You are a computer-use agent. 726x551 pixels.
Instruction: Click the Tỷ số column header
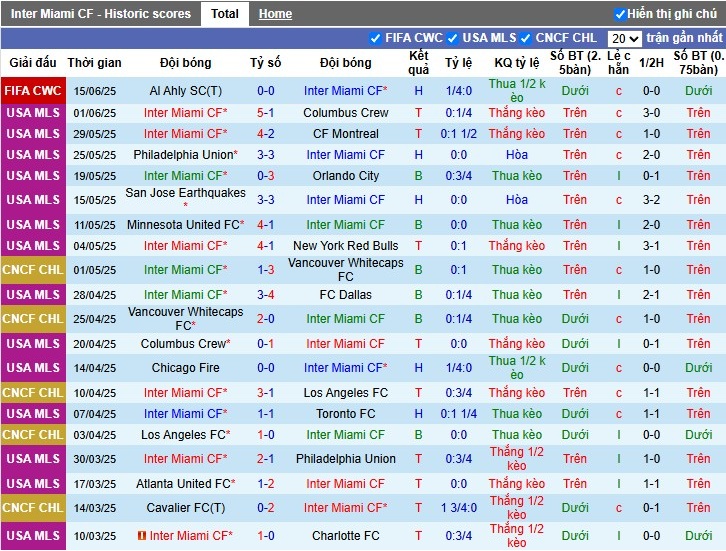click(x=265, y=63)
